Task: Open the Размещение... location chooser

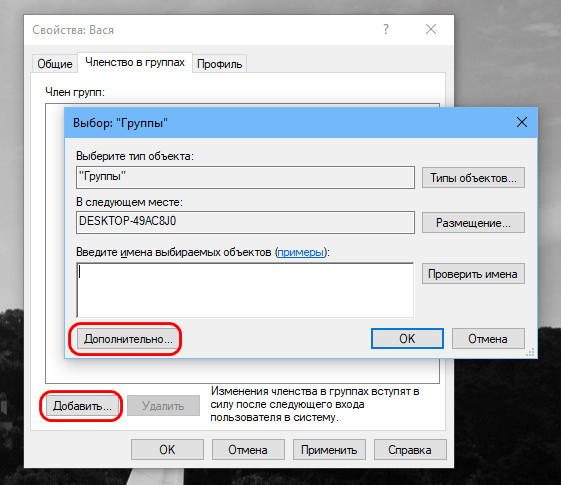Action: click(x=473, y=222)
